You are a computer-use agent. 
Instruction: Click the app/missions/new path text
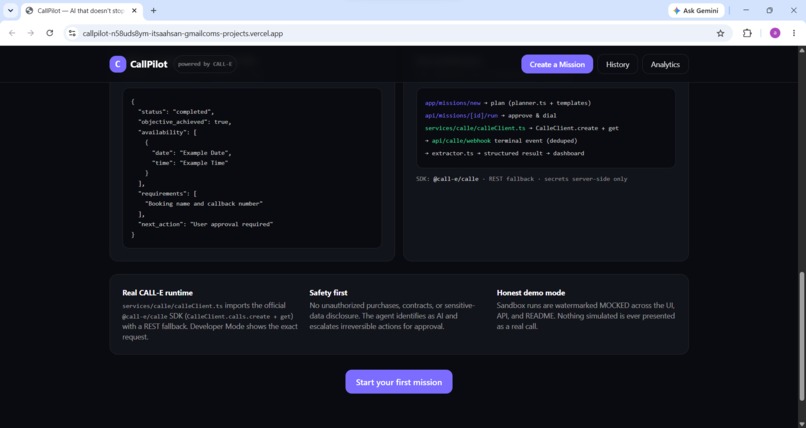(452, 103)
